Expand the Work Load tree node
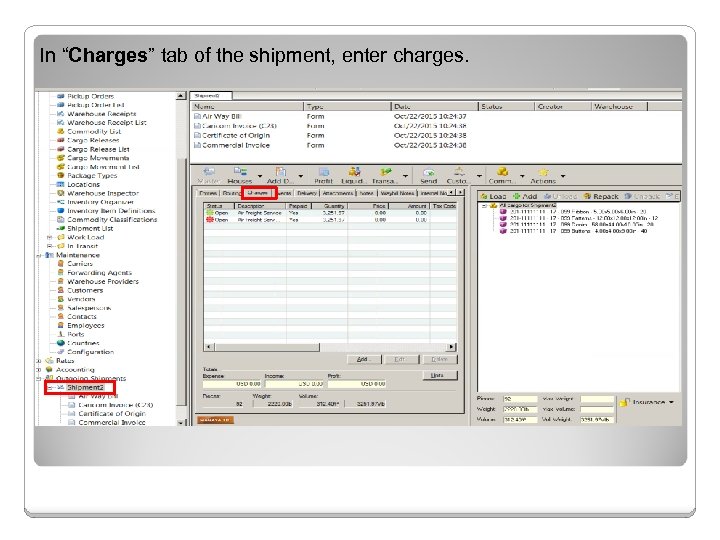This screenshot has width=720, height=540. [50, 237]
